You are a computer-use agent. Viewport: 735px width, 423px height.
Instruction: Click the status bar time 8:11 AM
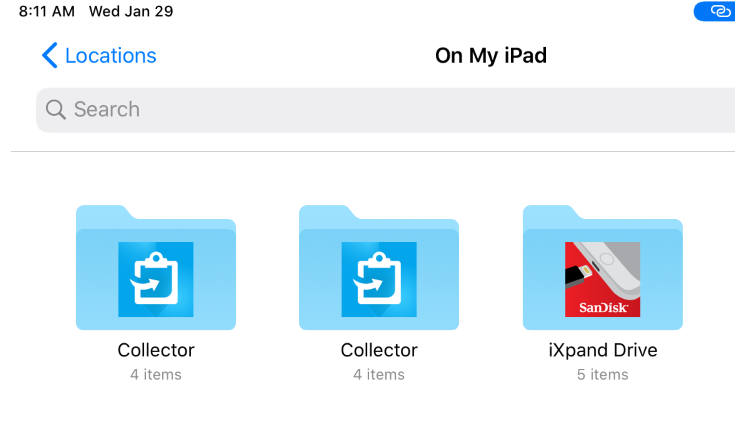[x=46, y=11]
